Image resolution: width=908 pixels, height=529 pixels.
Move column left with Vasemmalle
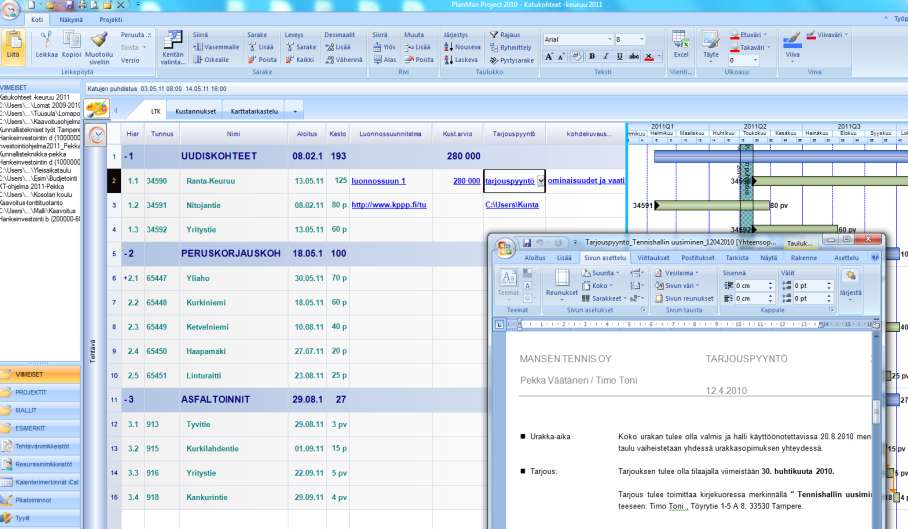pyautogui.click(x=217, y=47)
